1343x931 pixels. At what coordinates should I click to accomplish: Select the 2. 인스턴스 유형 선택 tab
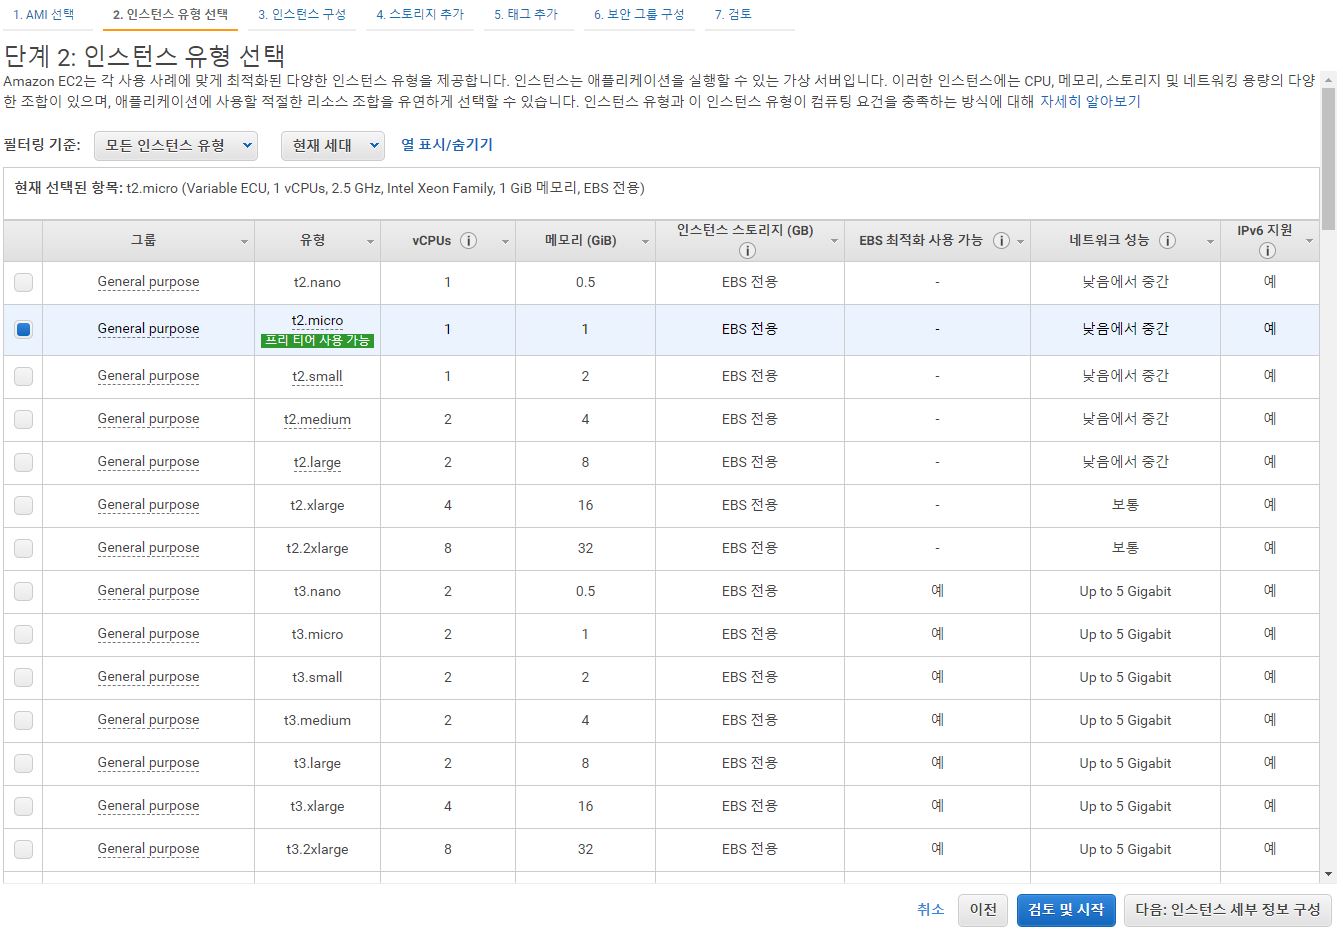170,15
